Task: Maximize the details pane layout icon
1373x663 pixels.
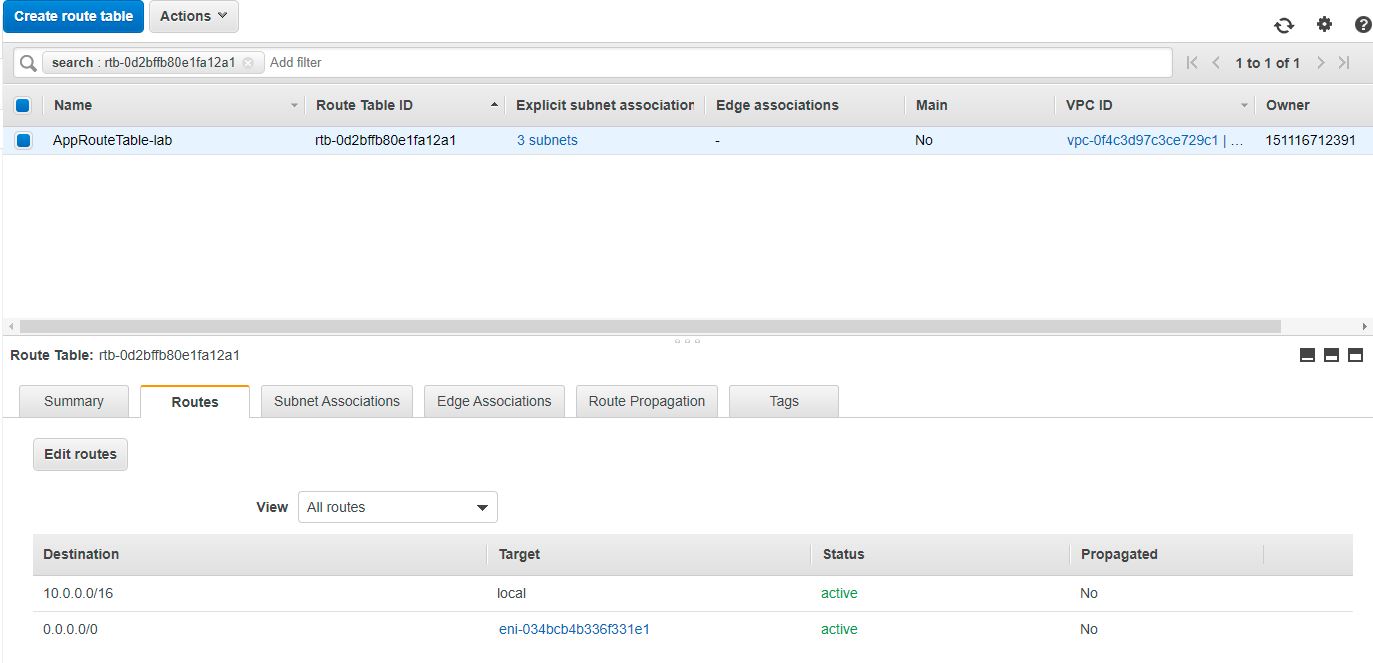Action: click(1355, 355)
